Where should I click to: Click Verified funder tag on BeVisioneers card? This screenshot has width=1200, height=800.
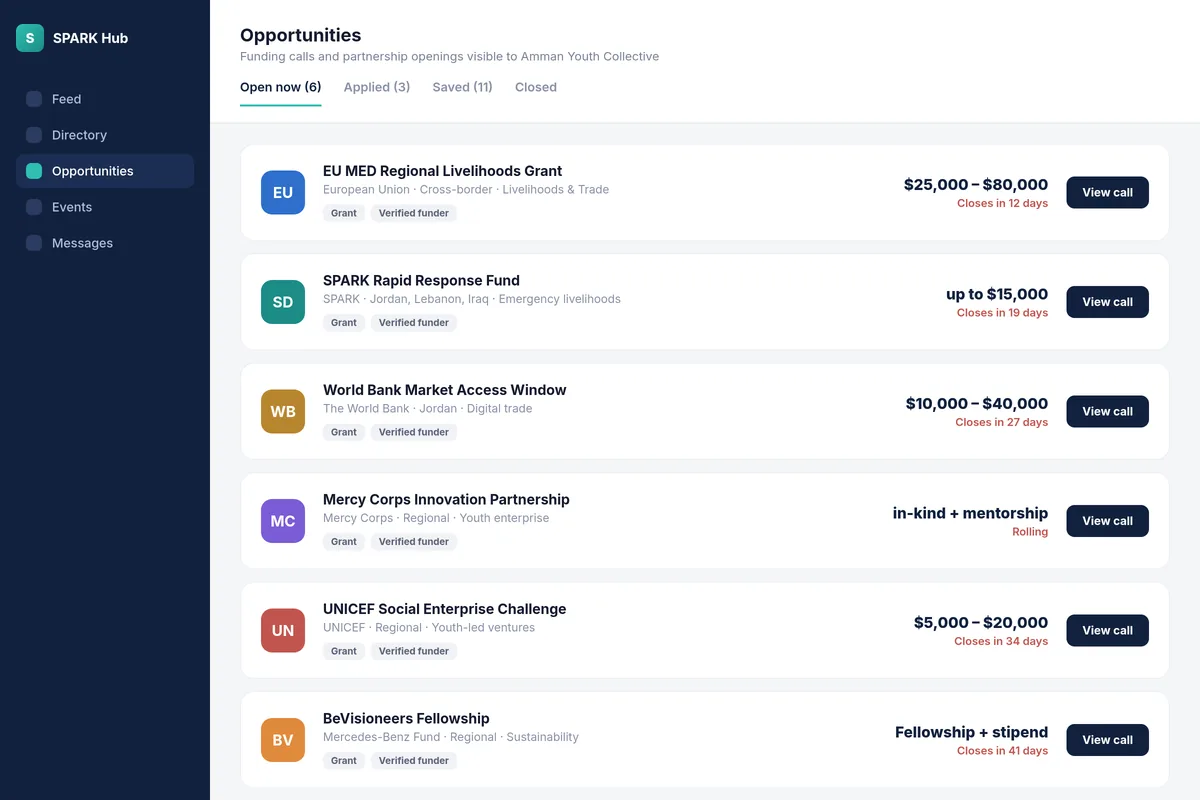(414, 761)
